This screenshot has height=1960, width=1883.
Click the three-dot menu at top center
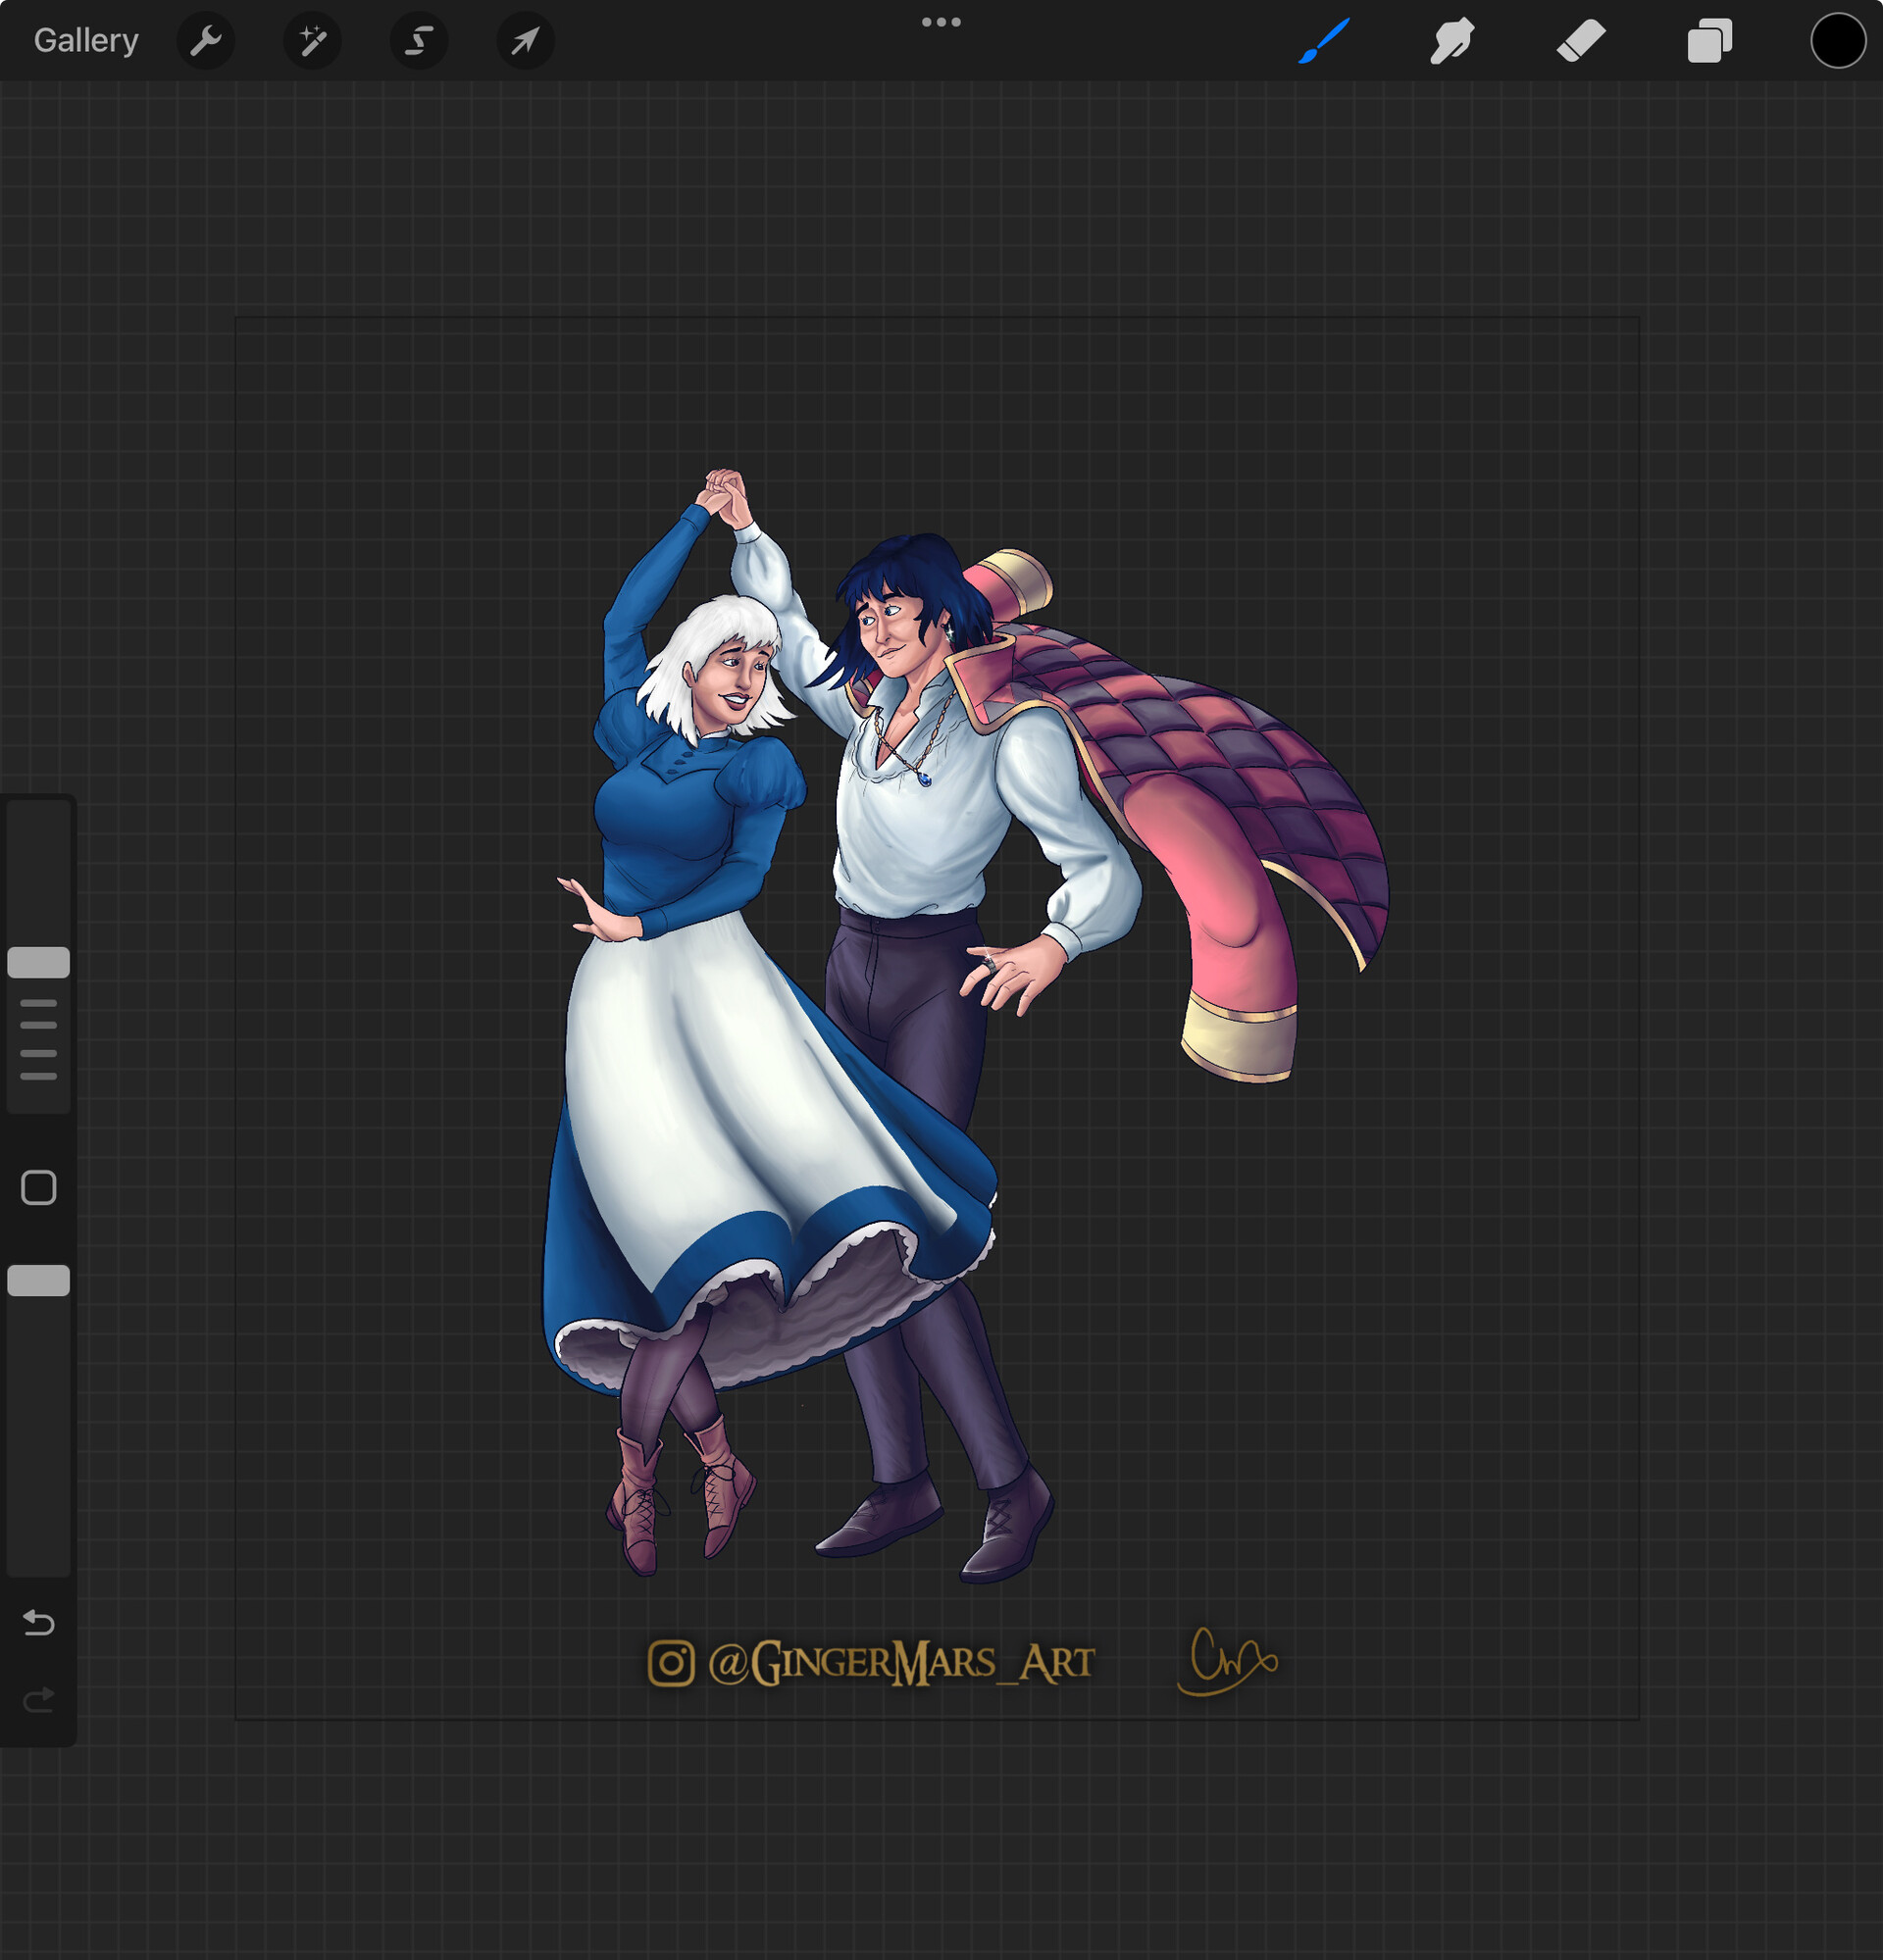pos(941,22)
